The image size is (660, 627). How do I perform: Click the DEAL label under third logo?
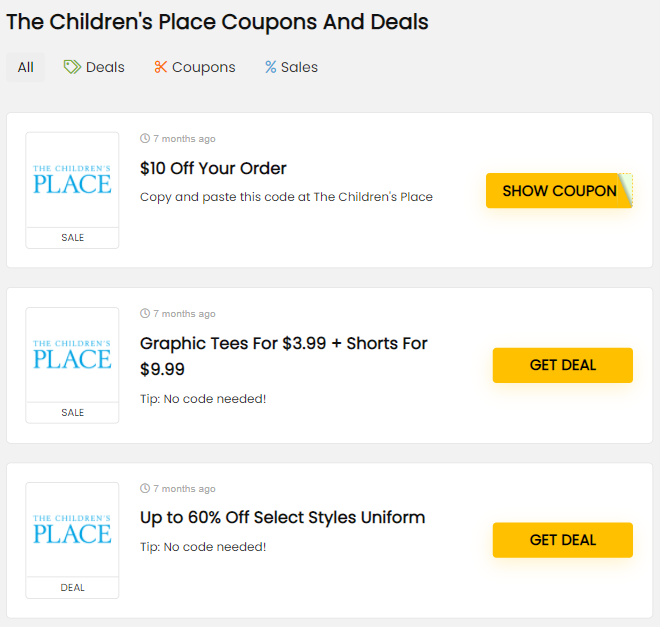(72, 588)
